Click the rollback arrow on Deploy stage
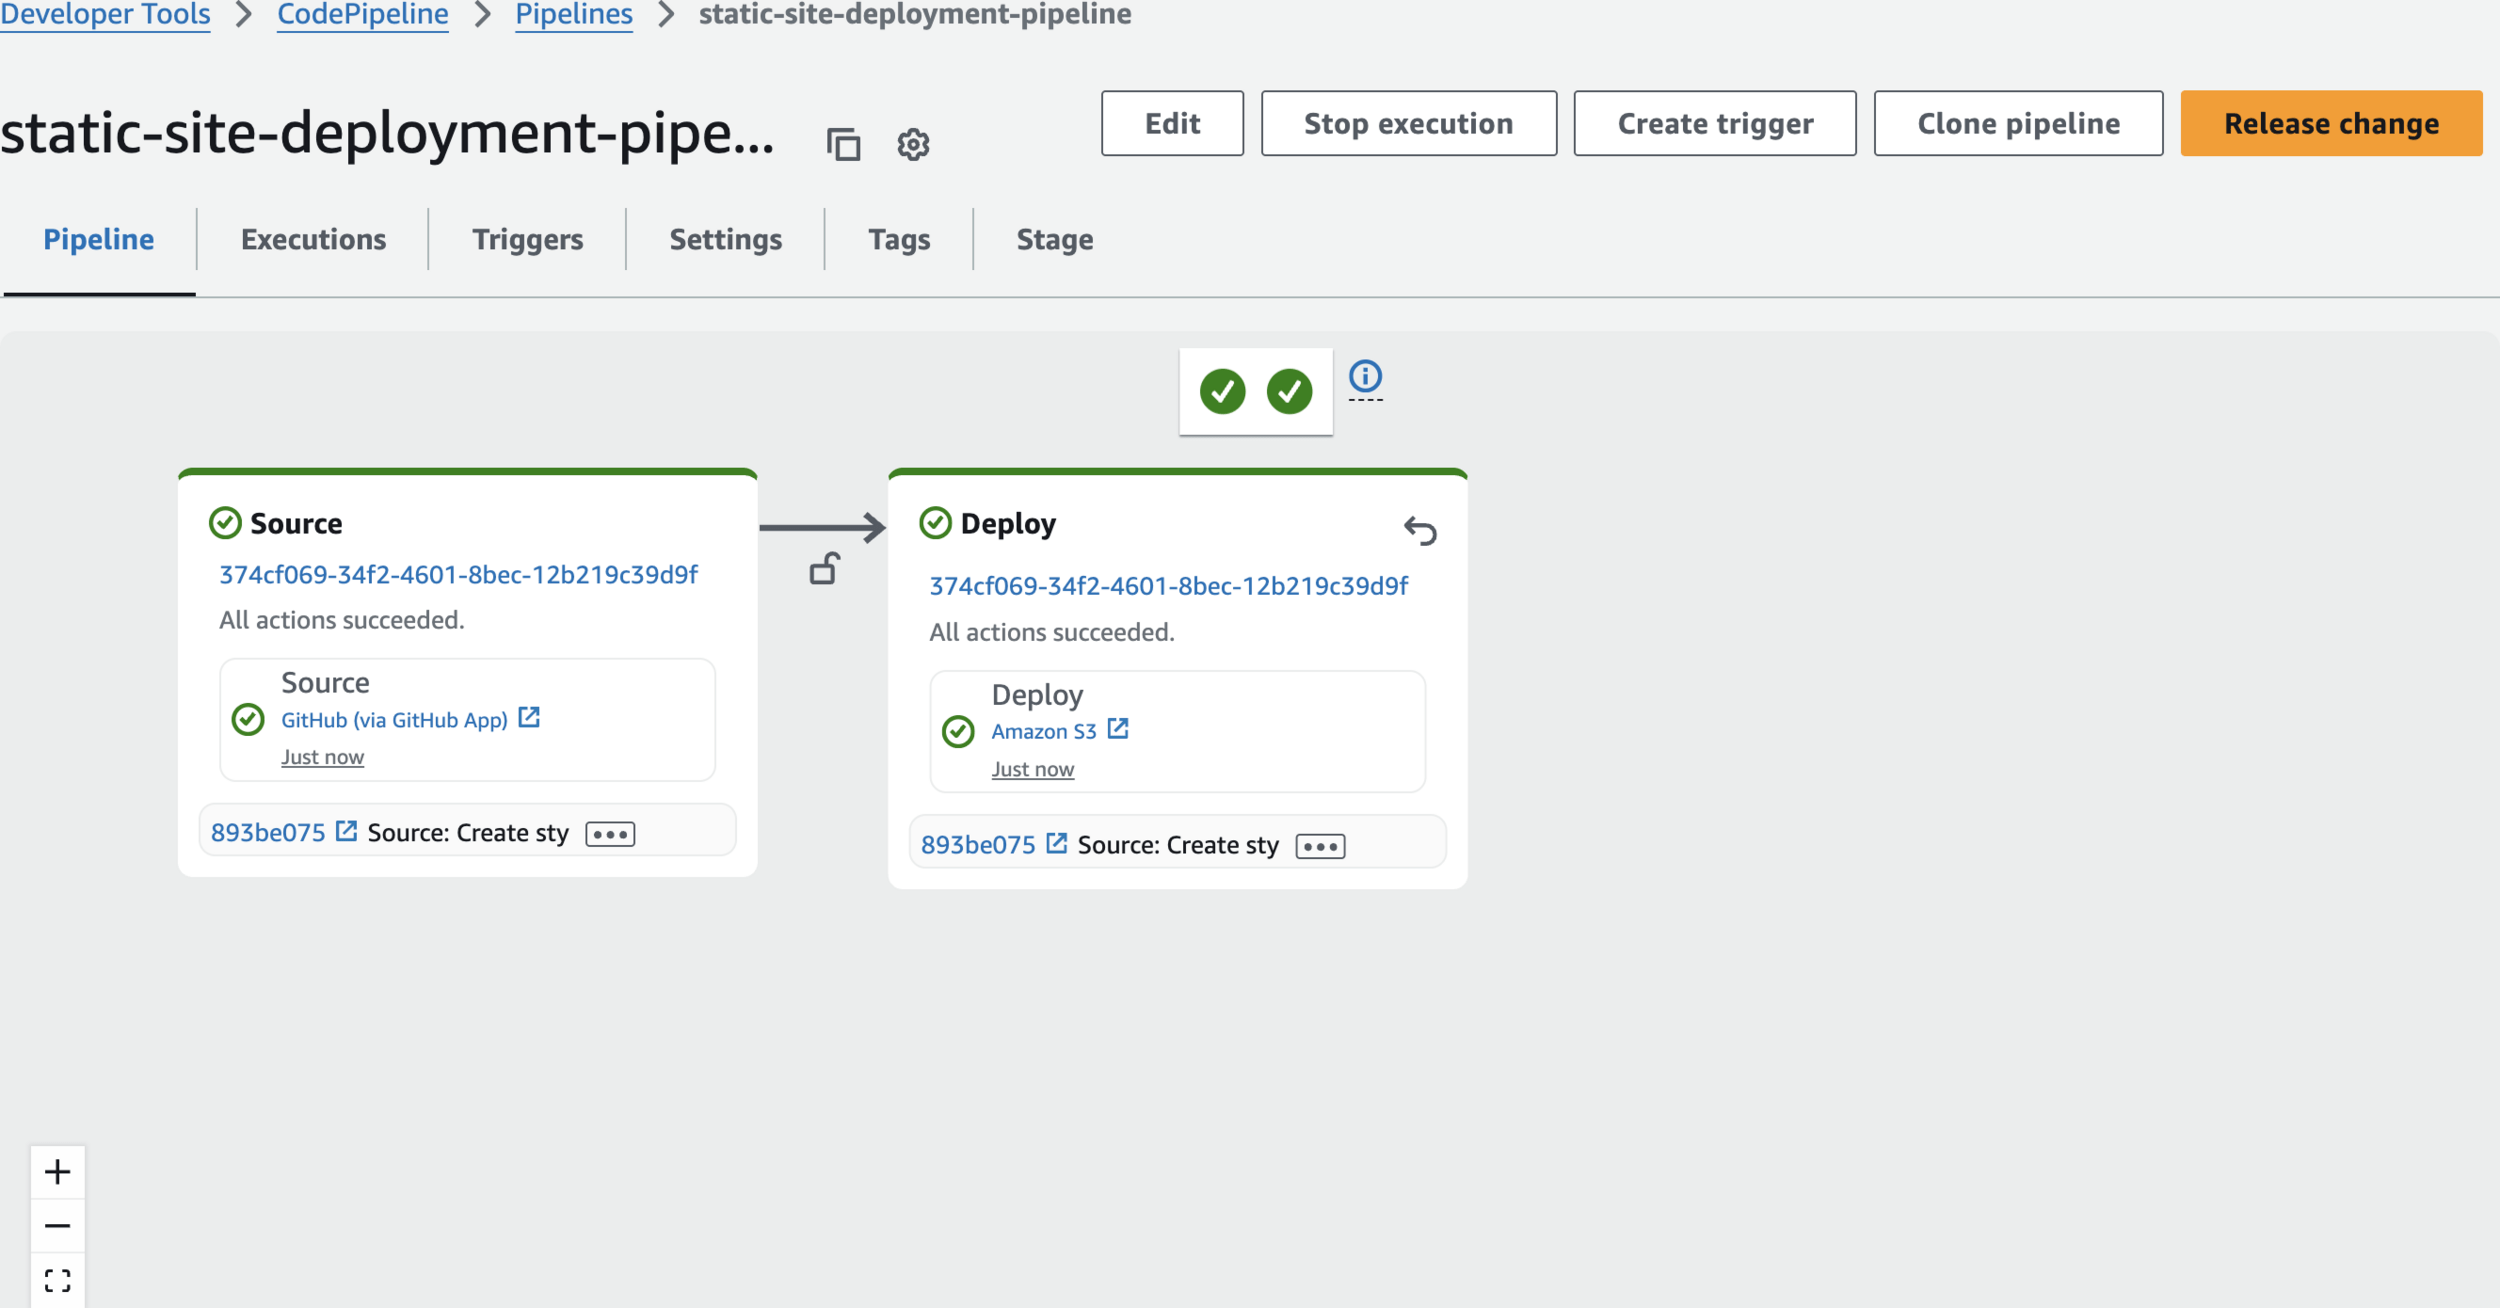The height and width of the screenshot is (1308, 2500). [x=1420, y=530]
